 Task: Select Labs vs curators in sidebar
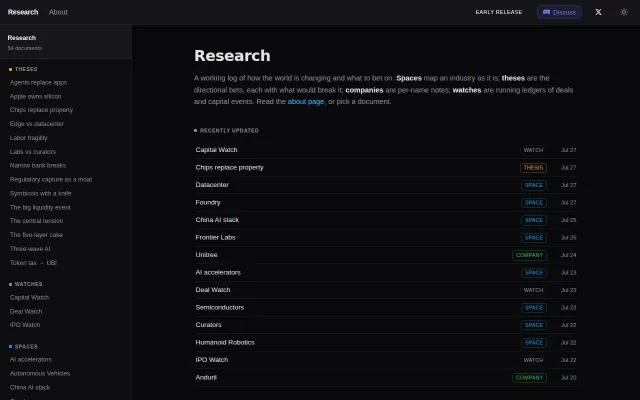33,151
